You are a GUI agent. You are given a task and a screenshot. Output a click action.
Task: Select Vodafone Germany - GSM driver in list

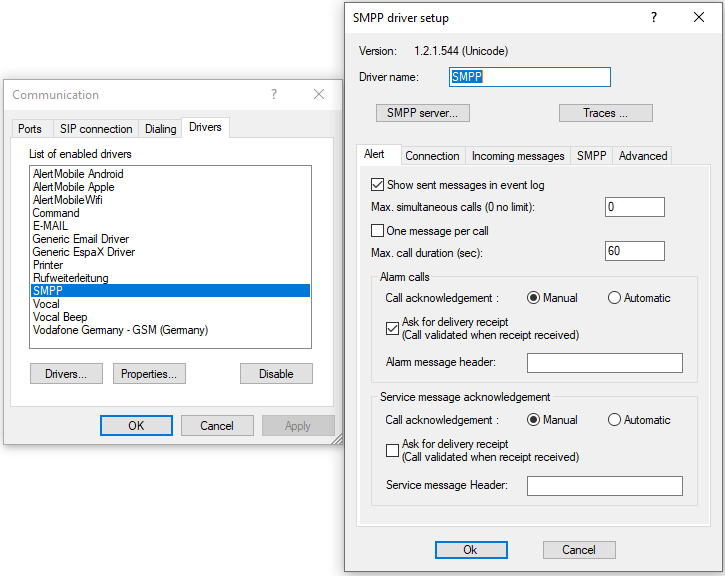[120, 330]
